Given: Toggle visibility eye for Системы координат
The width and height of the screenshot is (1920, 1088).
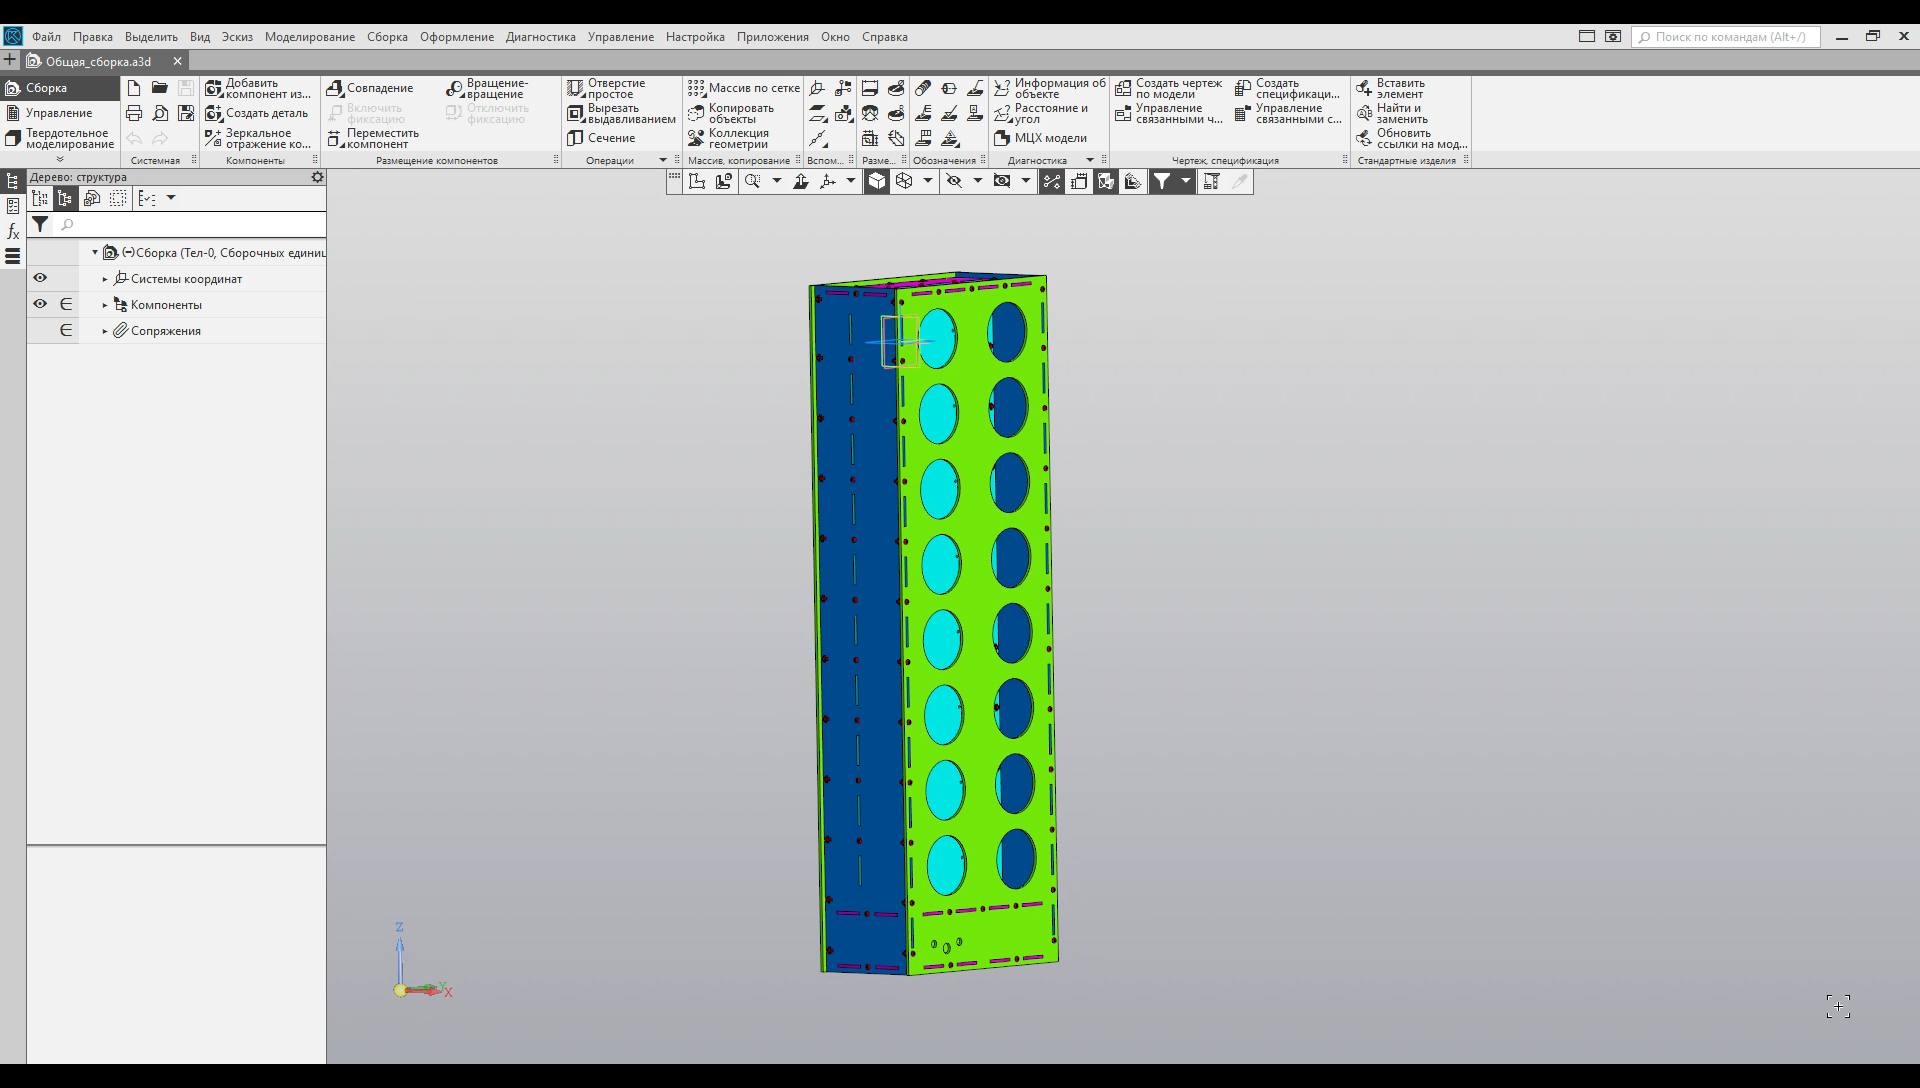Looking at the screenshot, I should [40, 278].
